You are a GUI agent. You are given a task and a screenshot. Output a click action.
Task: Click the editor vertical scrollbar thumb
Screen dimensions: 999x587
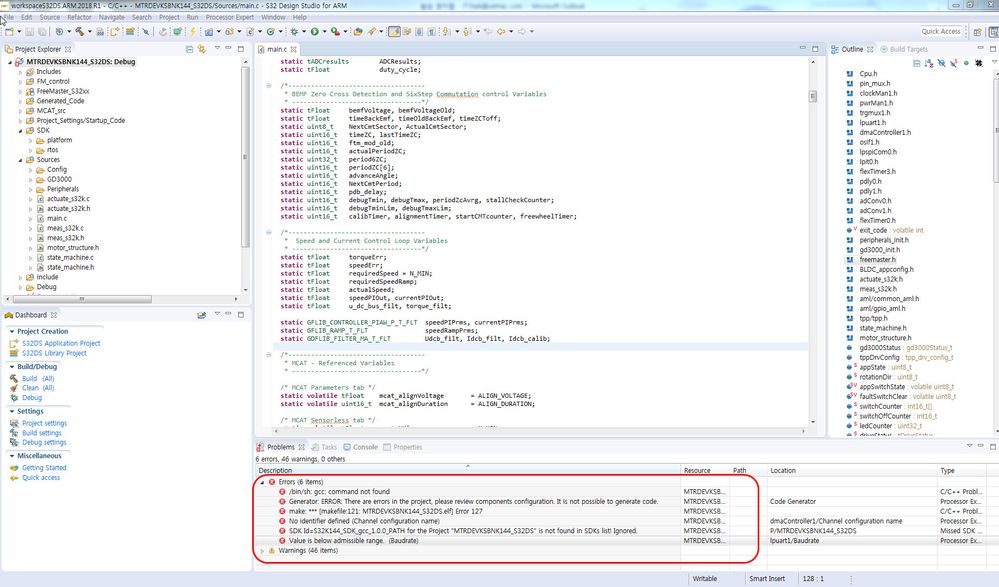(812, 96)
